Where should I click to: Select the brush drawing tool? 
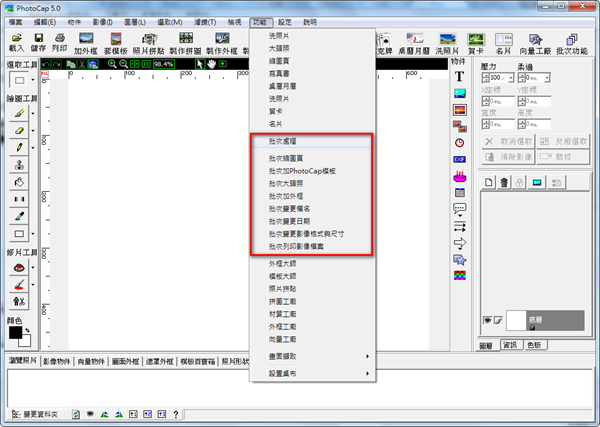19,113
